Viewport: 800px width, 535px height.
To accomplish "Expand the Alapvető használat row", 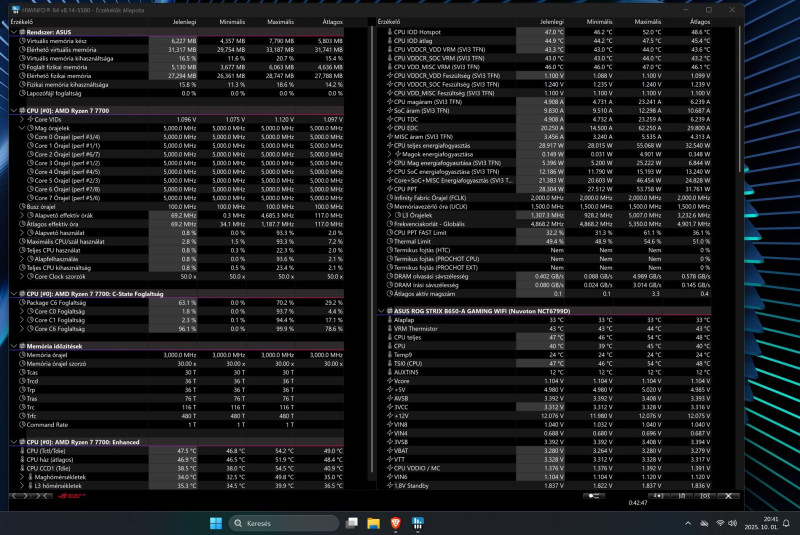I will [x=22, y=233].
